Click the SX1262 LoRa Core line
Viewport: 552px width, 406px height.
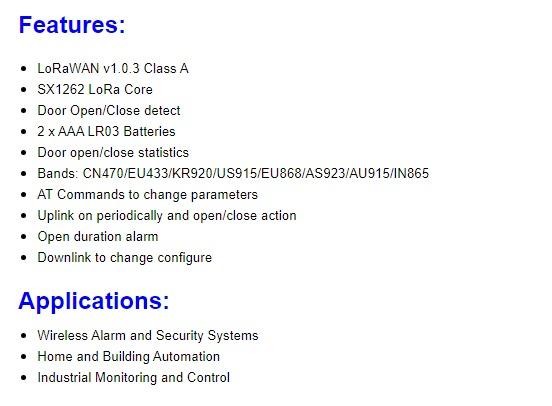pos(95,89)
